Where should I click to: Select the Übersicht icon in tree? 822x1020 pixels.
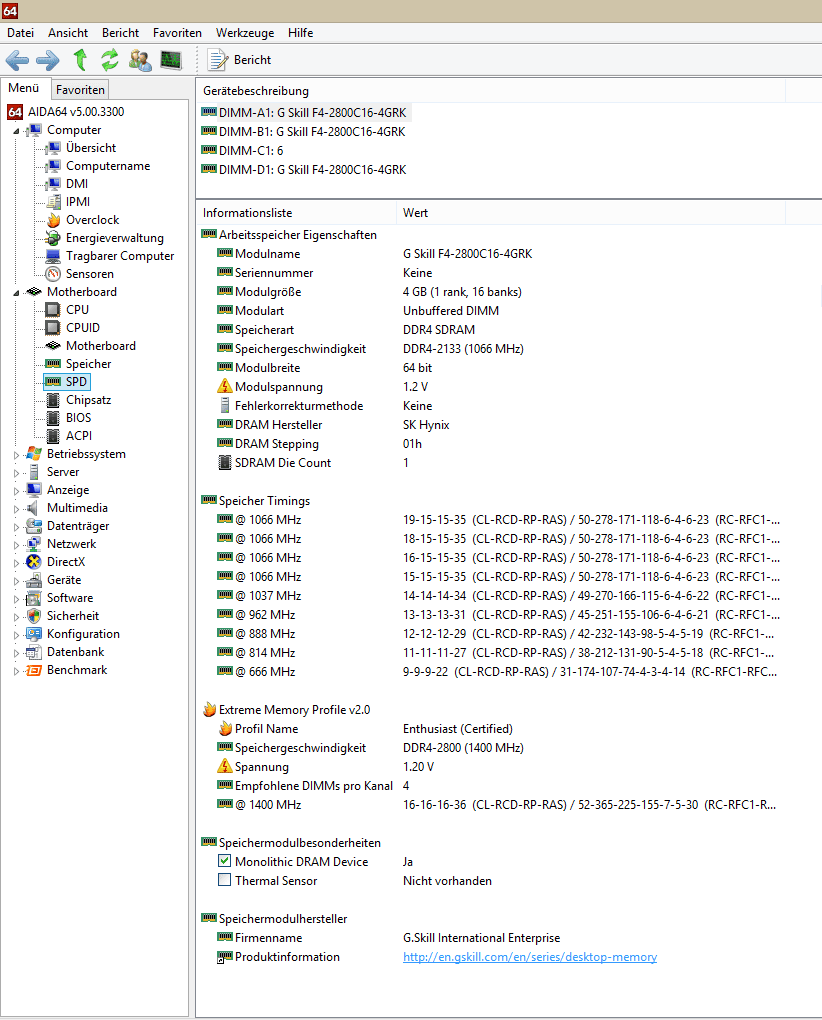53,148
